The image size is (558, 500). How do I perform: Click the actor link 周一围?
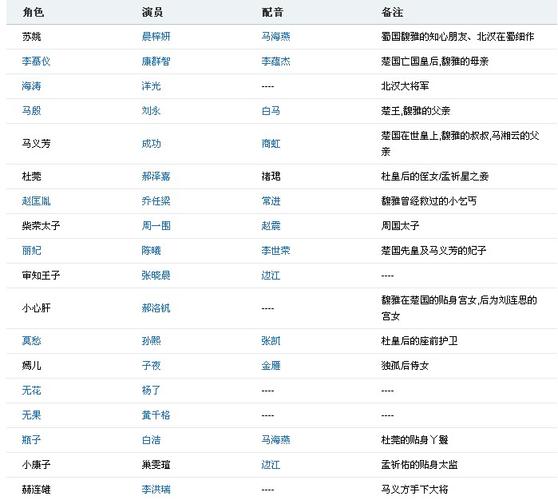click(x=156, y=226)
